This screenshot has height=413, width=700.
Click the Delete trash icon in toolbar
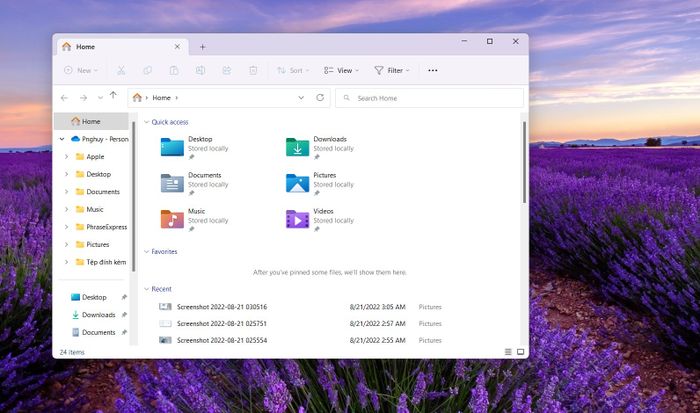[x=253, y=71]
